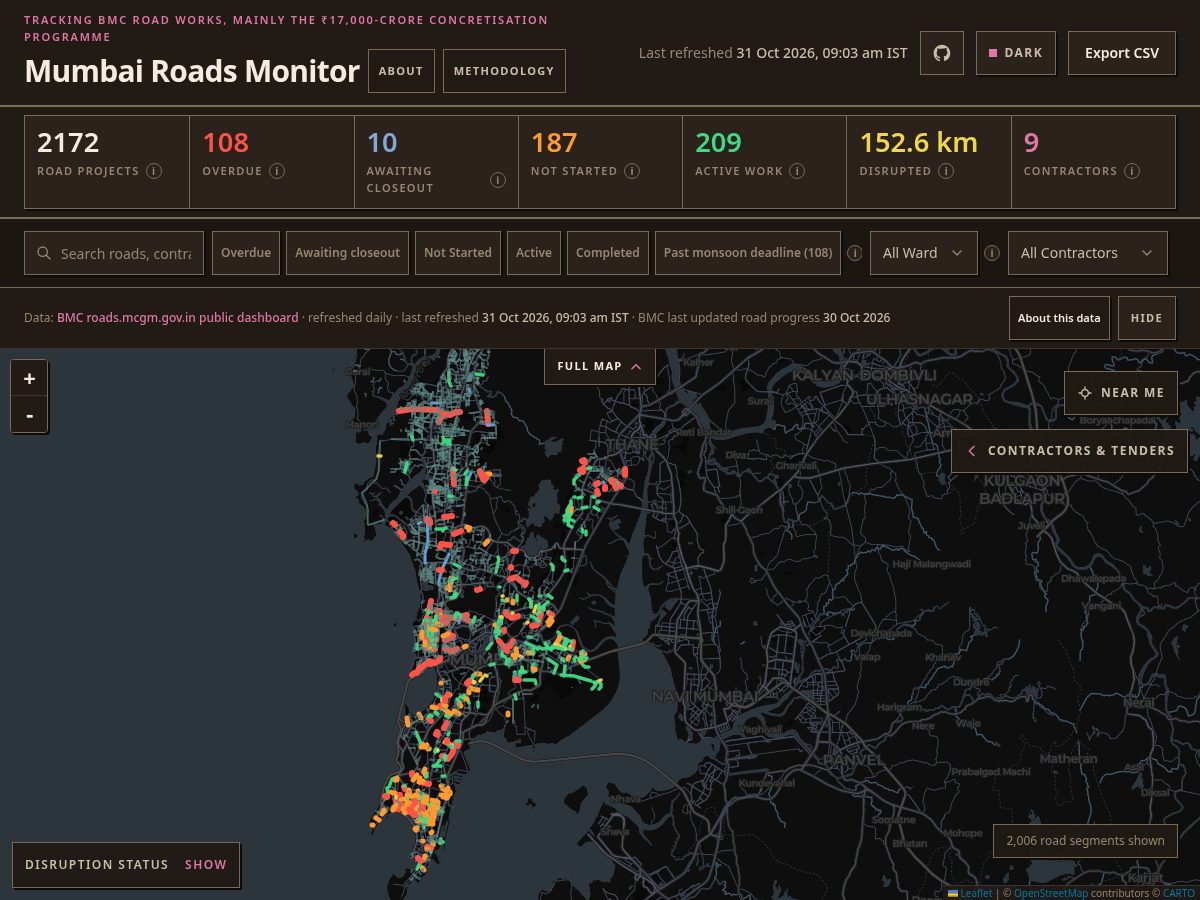
Task: Click the 9 Contractors count
Action: point(1031,143)
